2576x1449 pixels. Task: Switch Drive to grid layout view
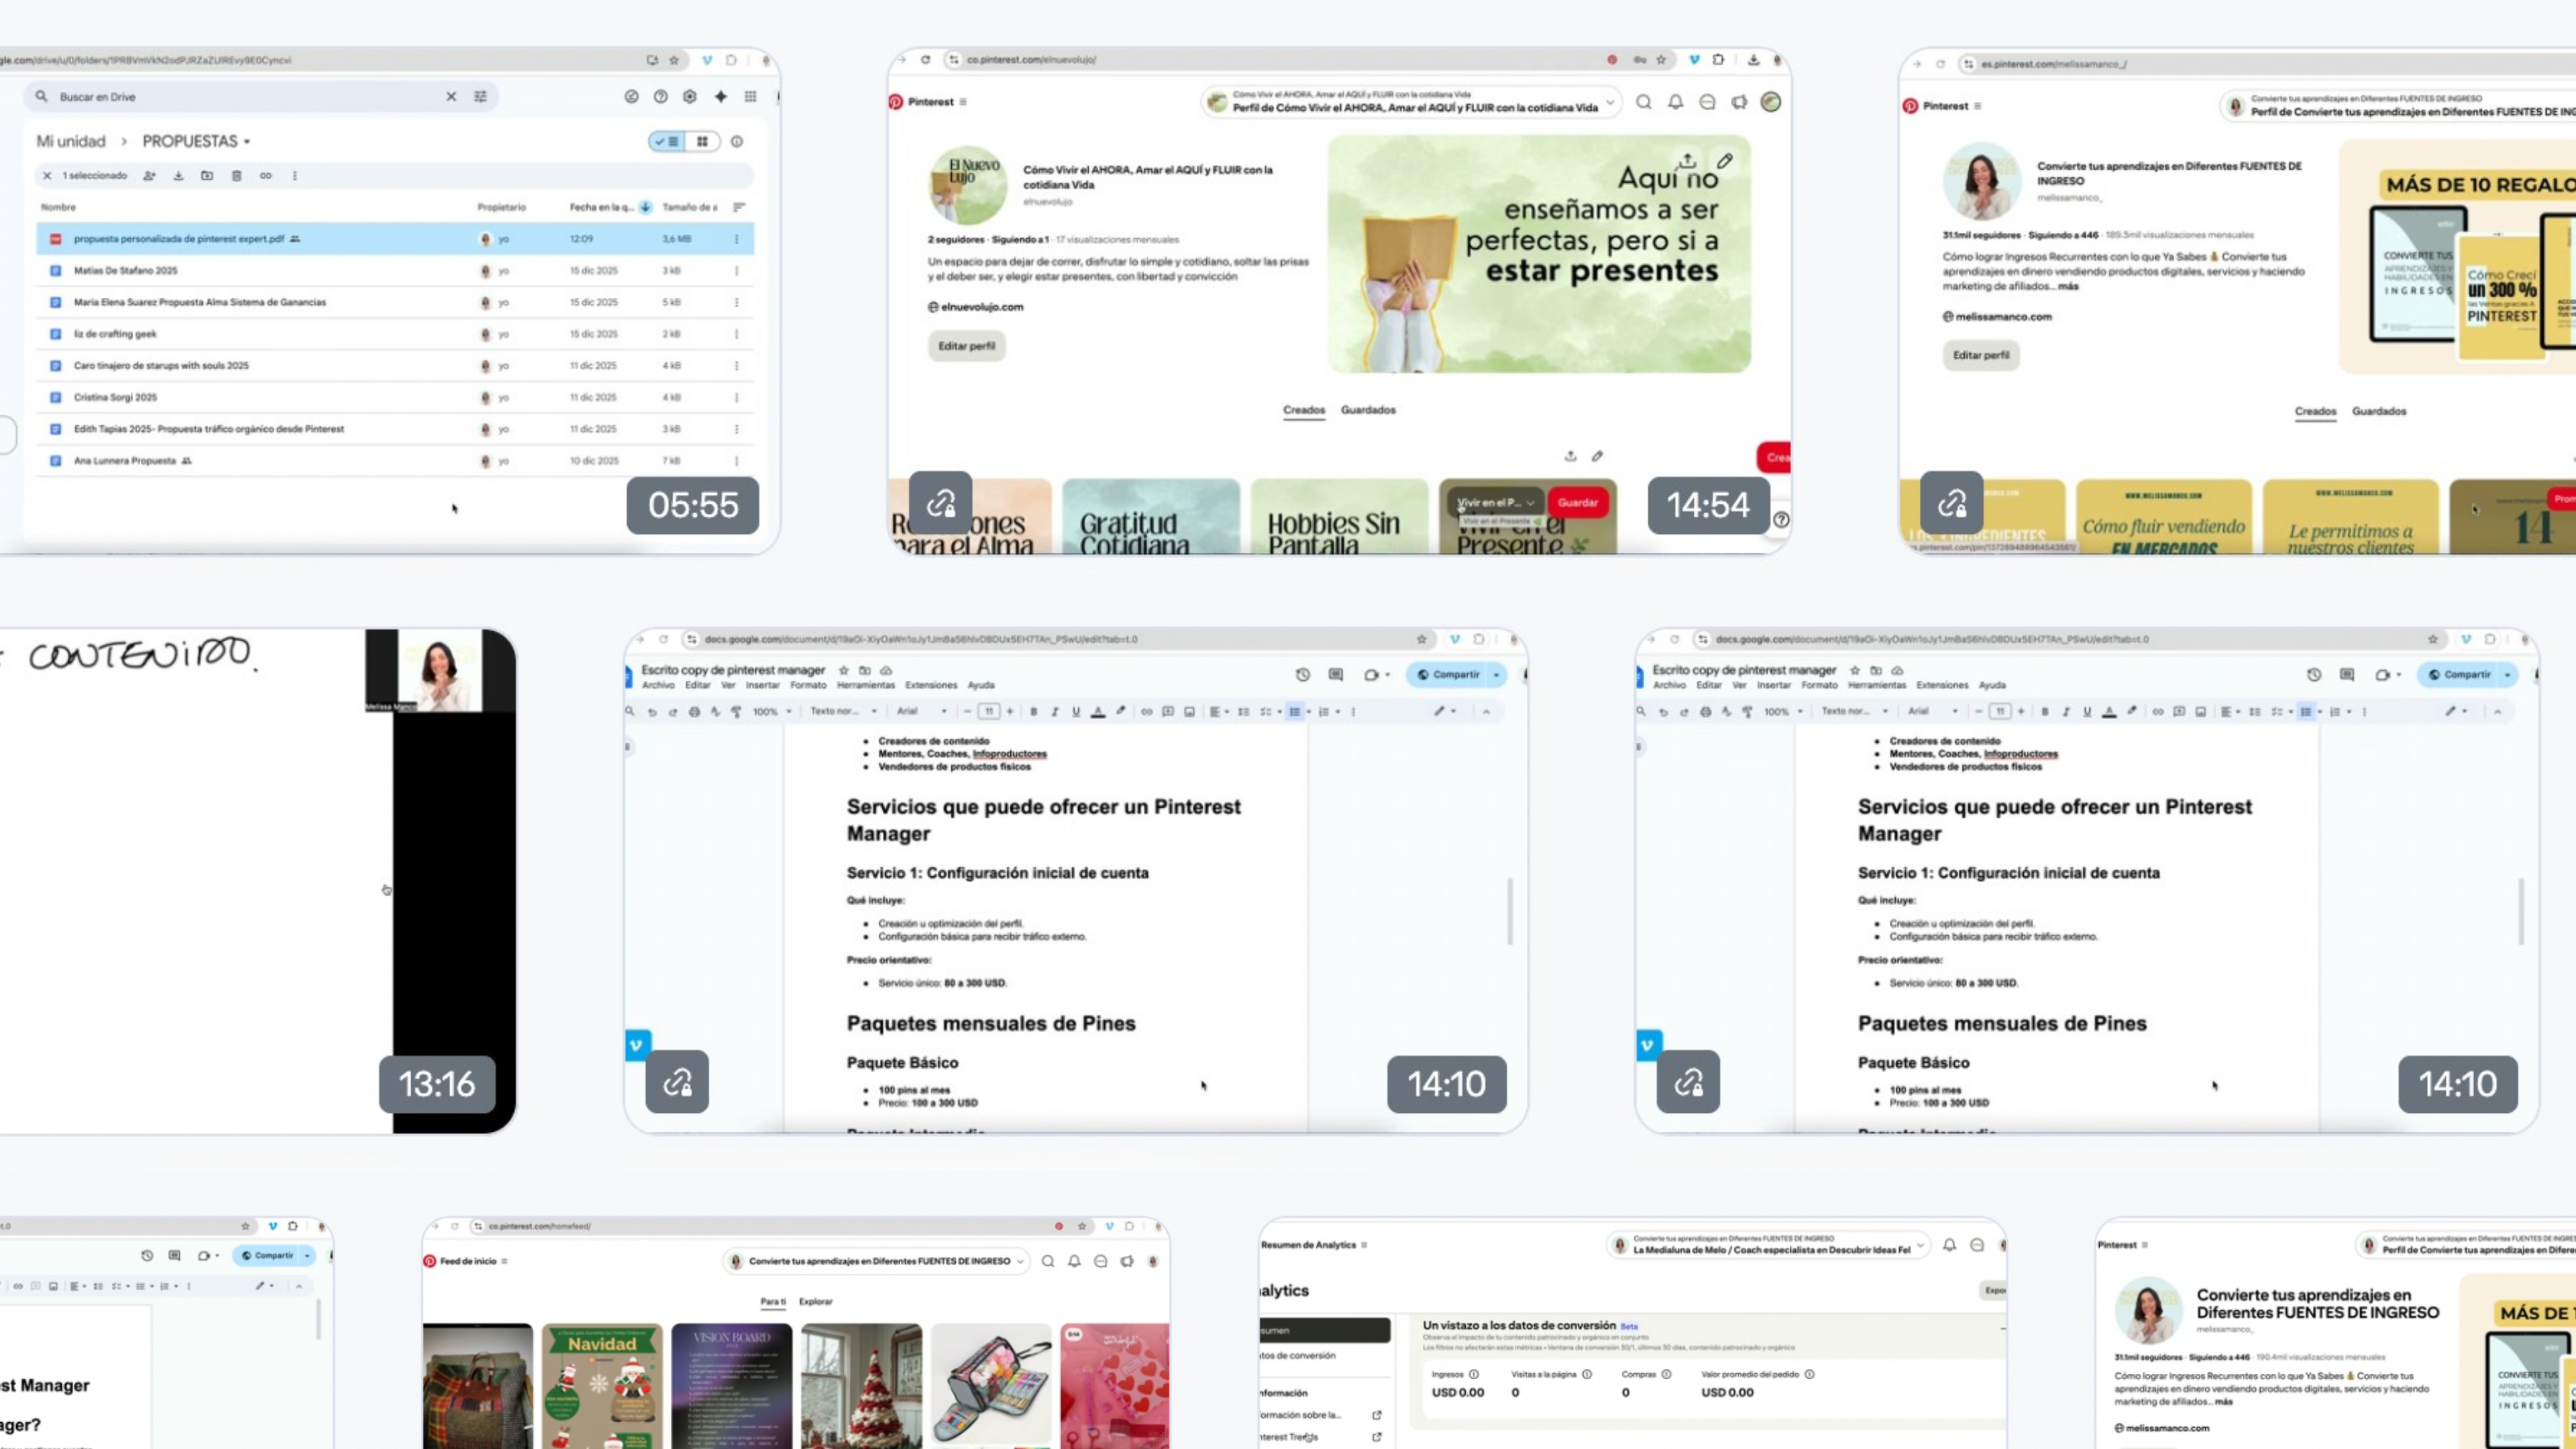click(x=702, y=142)
